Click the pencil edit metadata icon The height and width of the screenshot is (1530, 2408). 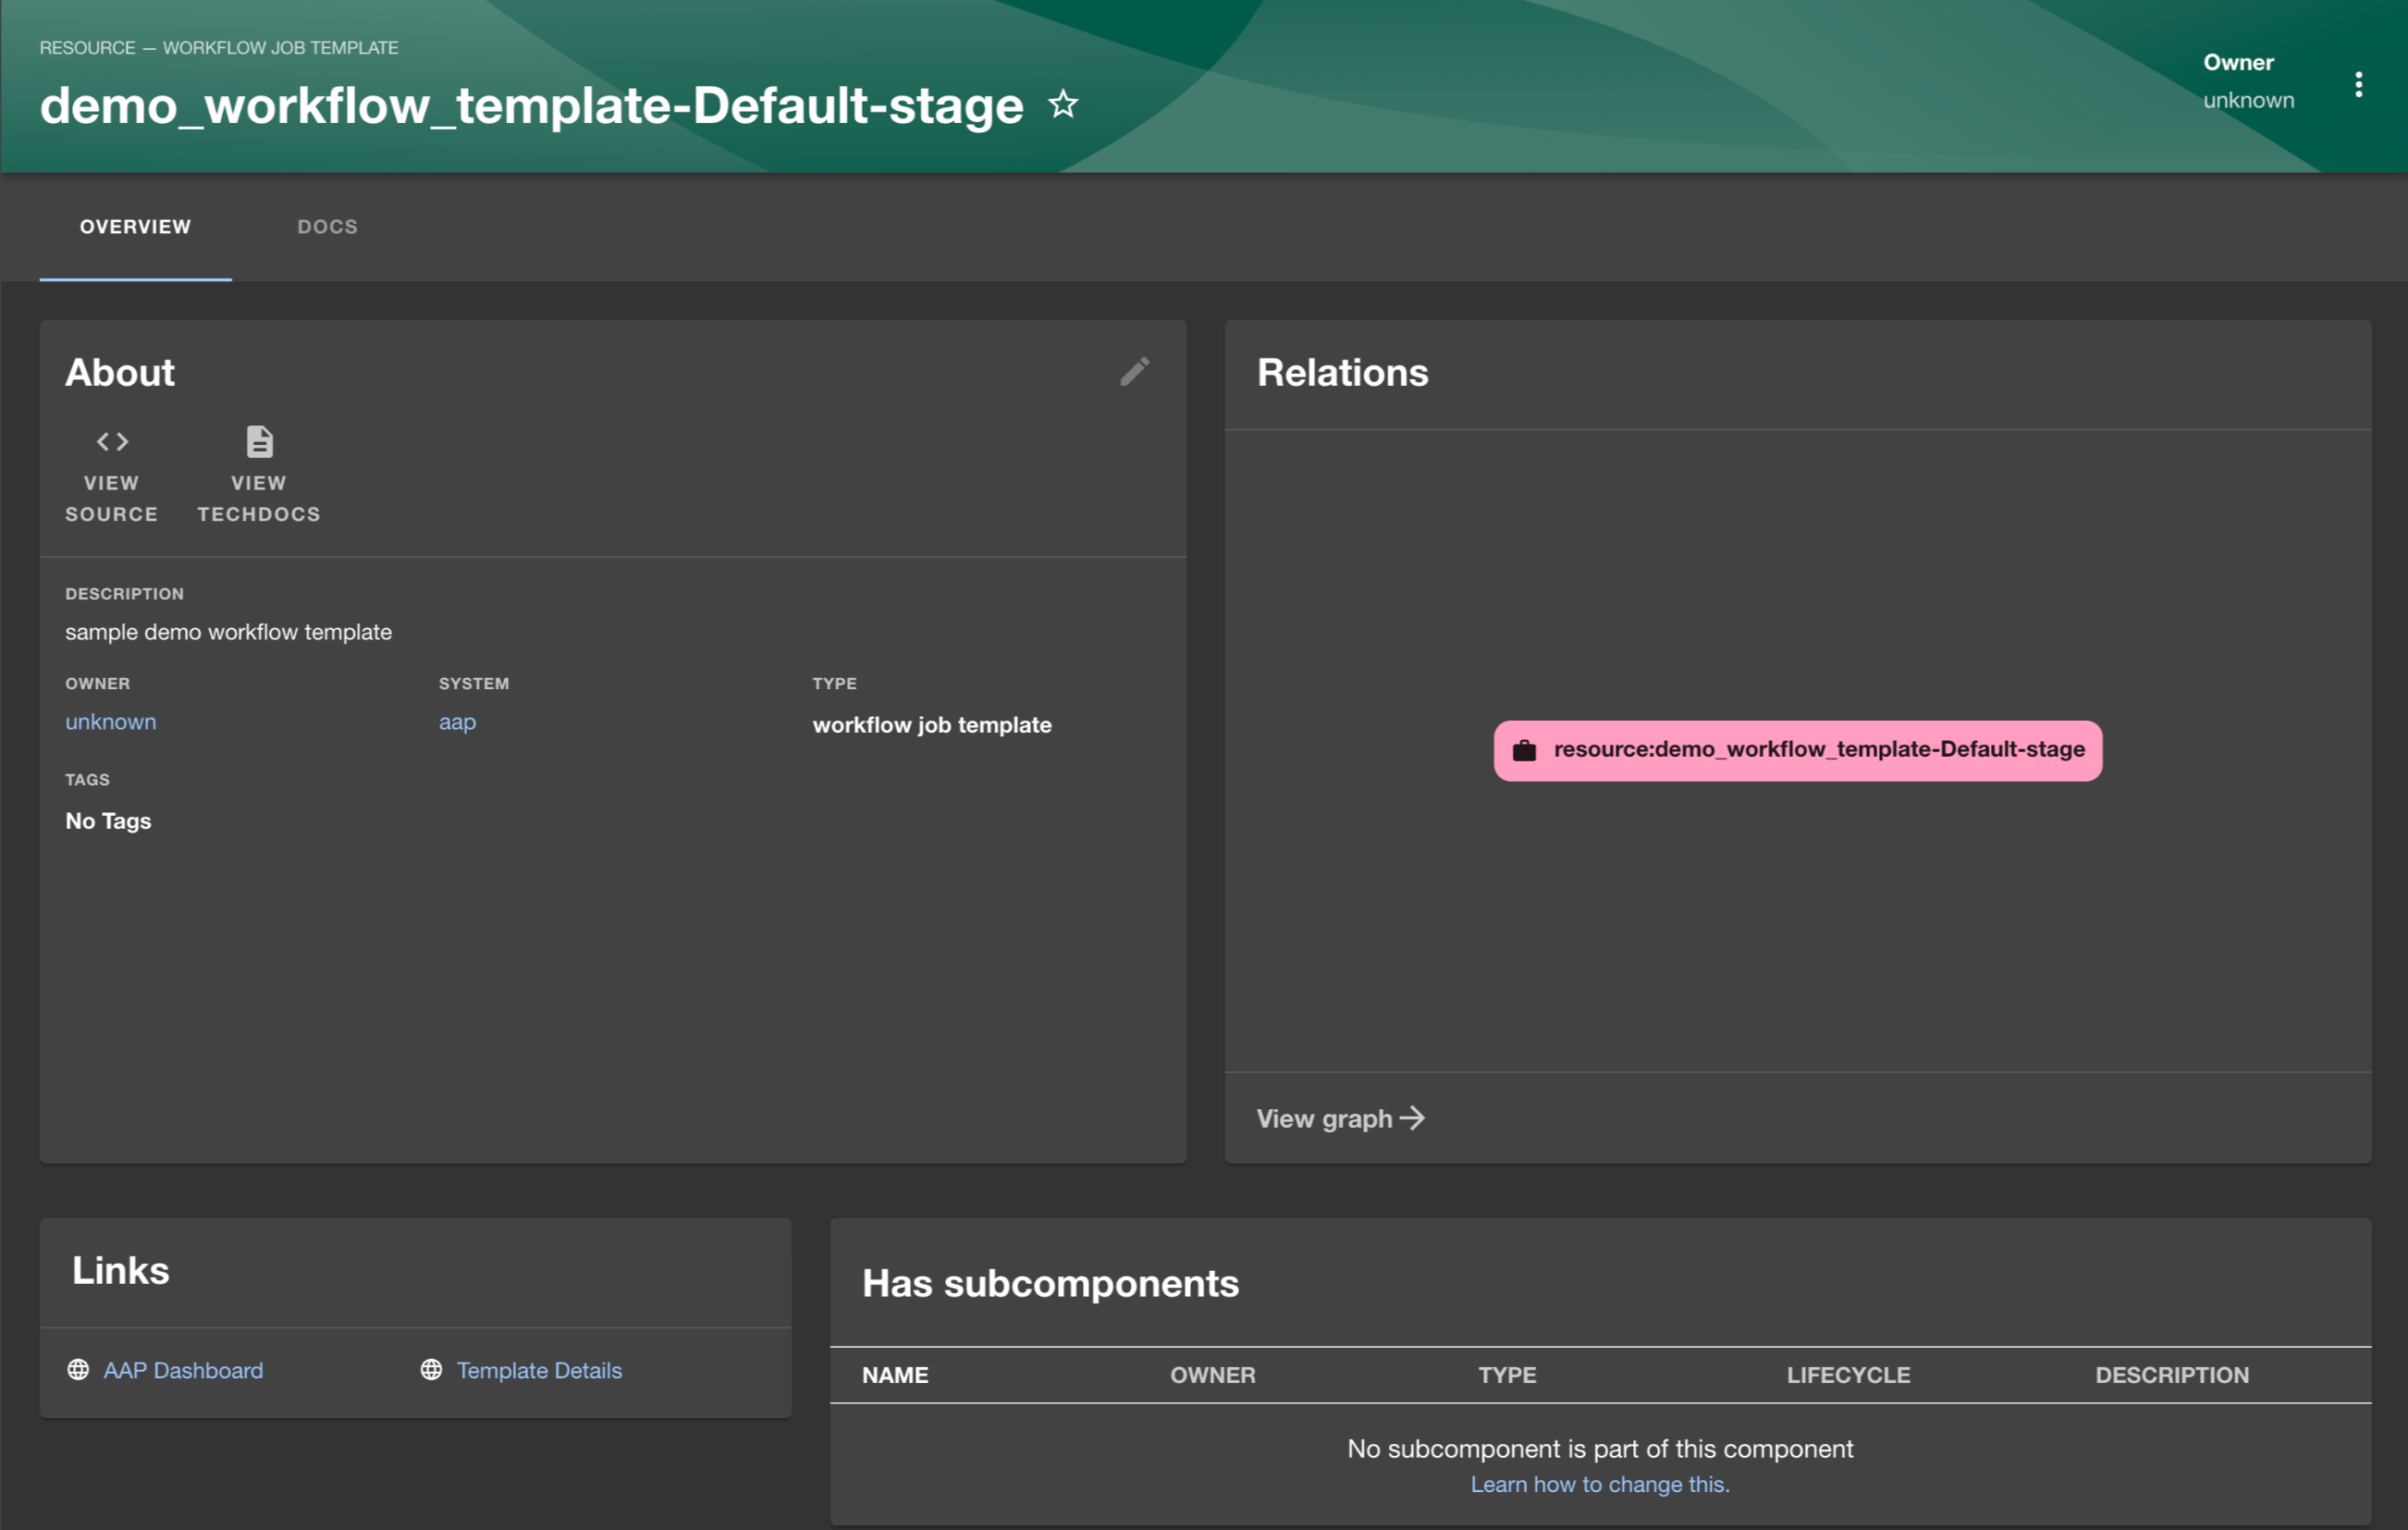click(x=1134, y=372)
